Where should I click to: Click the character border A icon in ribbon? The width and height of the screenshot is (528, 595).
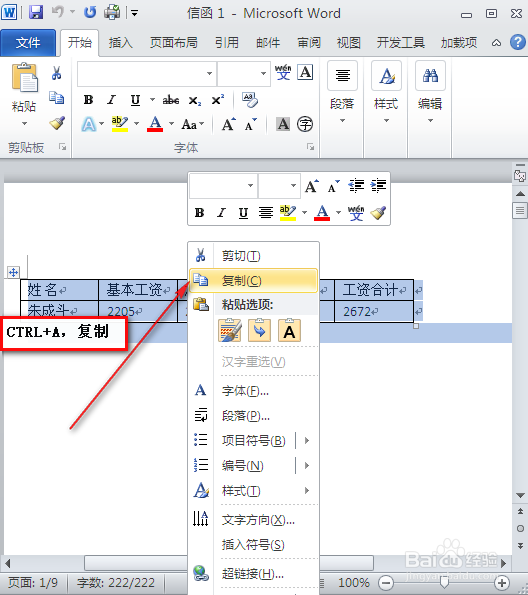tap(305, 72)
